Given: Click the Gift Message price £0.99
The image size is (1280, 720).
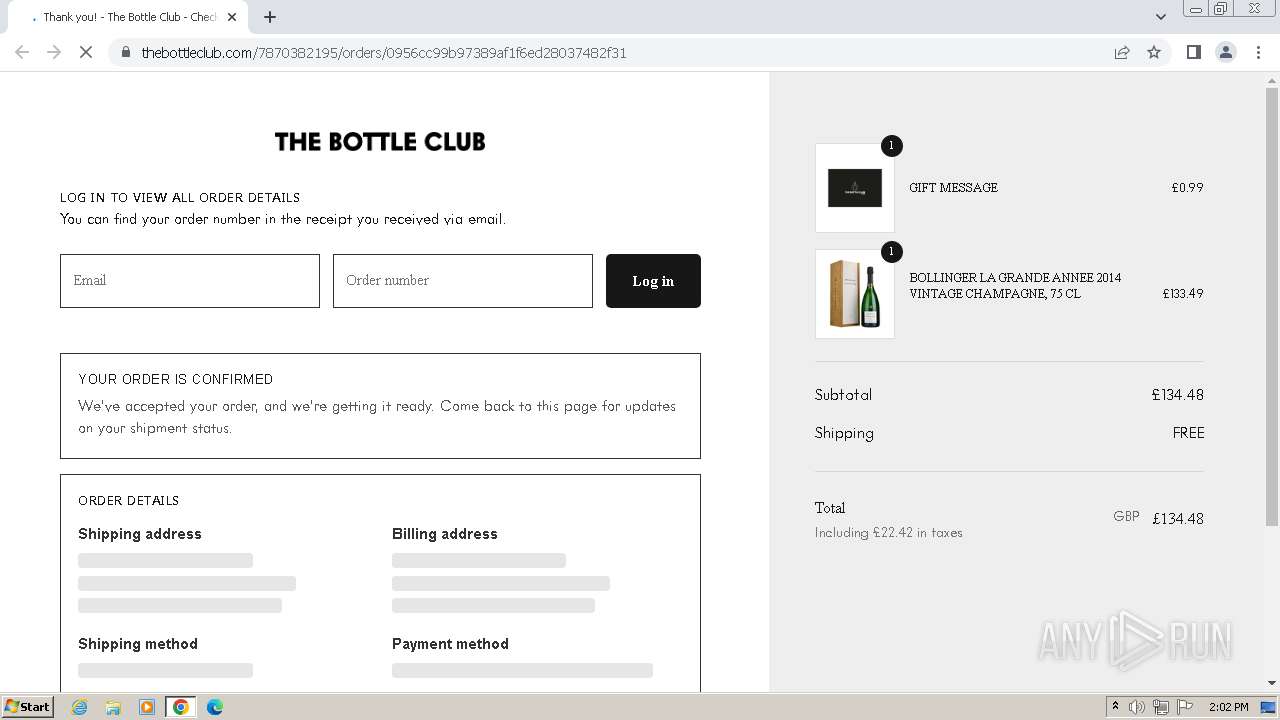Looking at the screenshot, I should tap(1188, 188).
